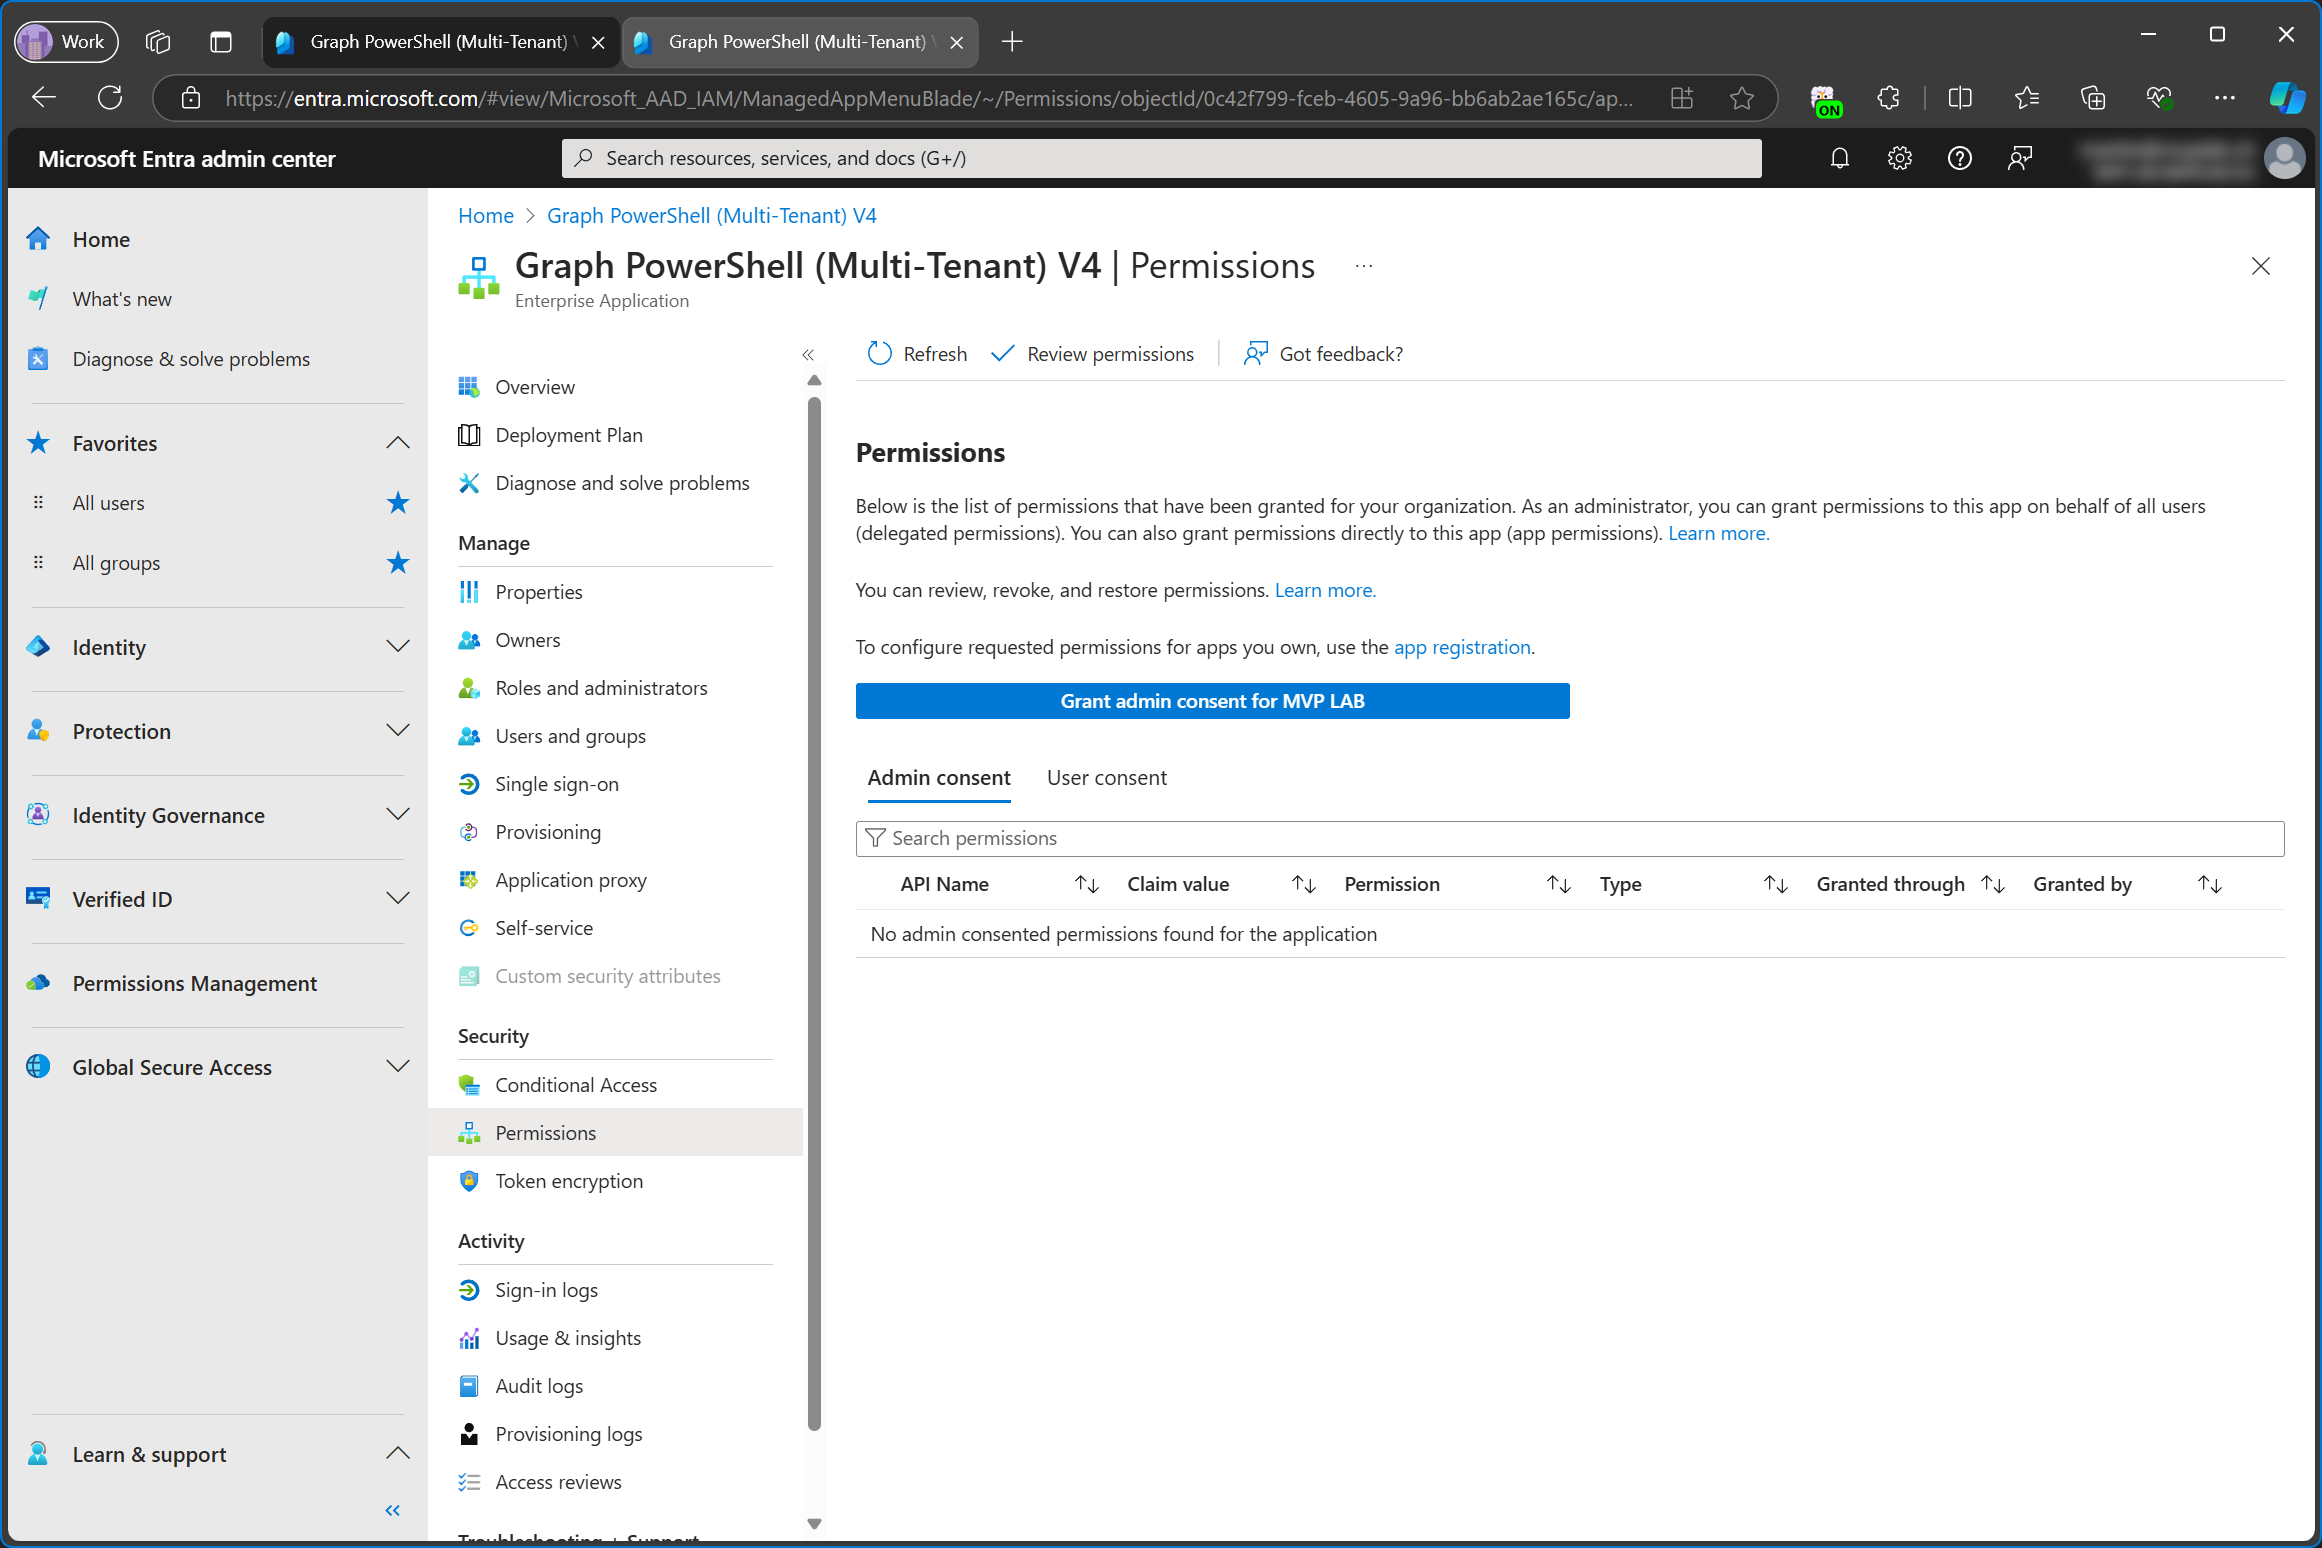The image size is (2322, 1548).
Task: Expand the Verified ID section
Action: click(x=398, y=899)
